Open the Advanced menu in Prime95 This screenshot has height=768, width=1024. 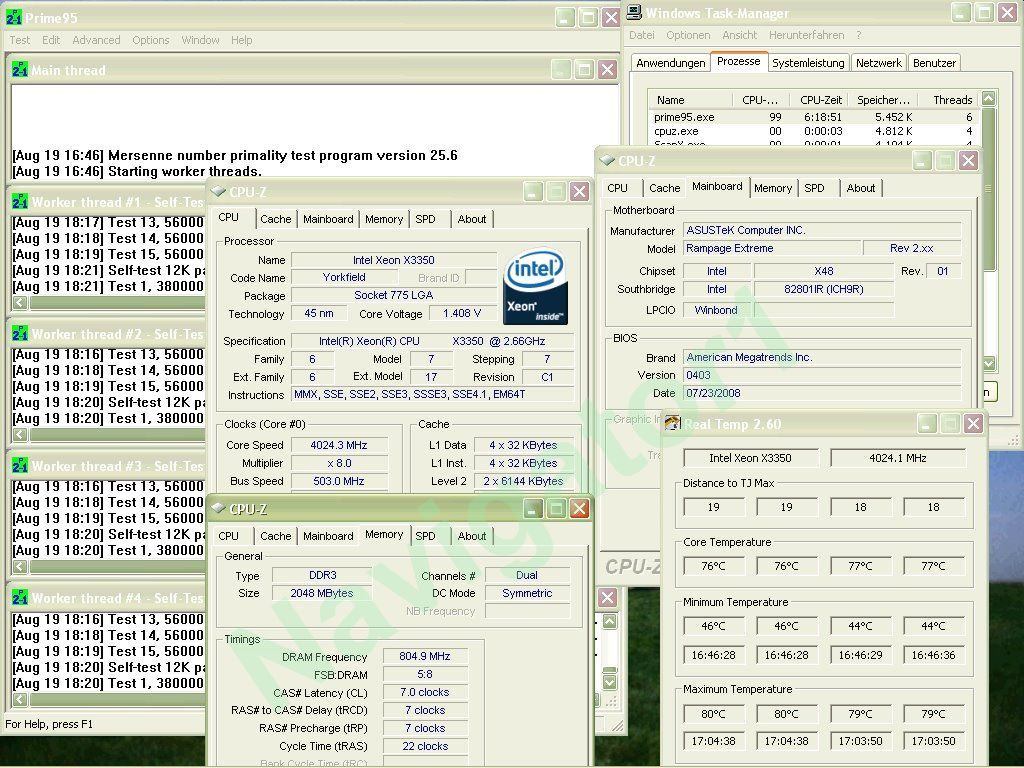point(96,40)
